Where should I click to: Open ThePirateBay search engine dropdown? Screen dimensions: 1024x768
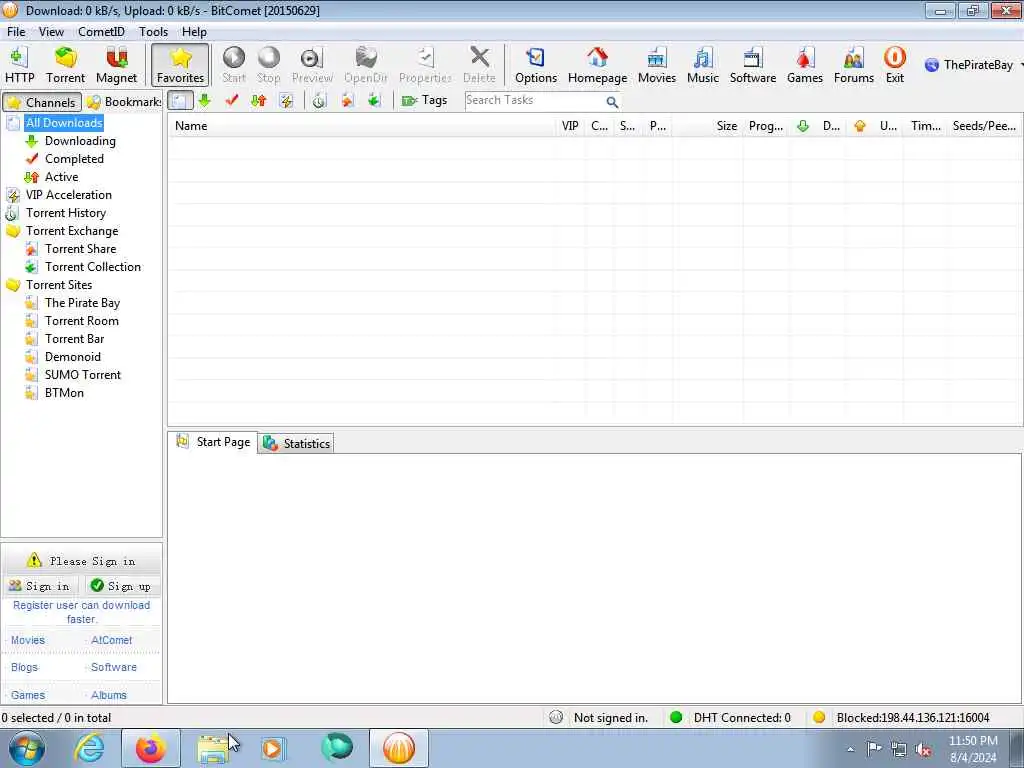pyautogui.click(x=972, y=65)
